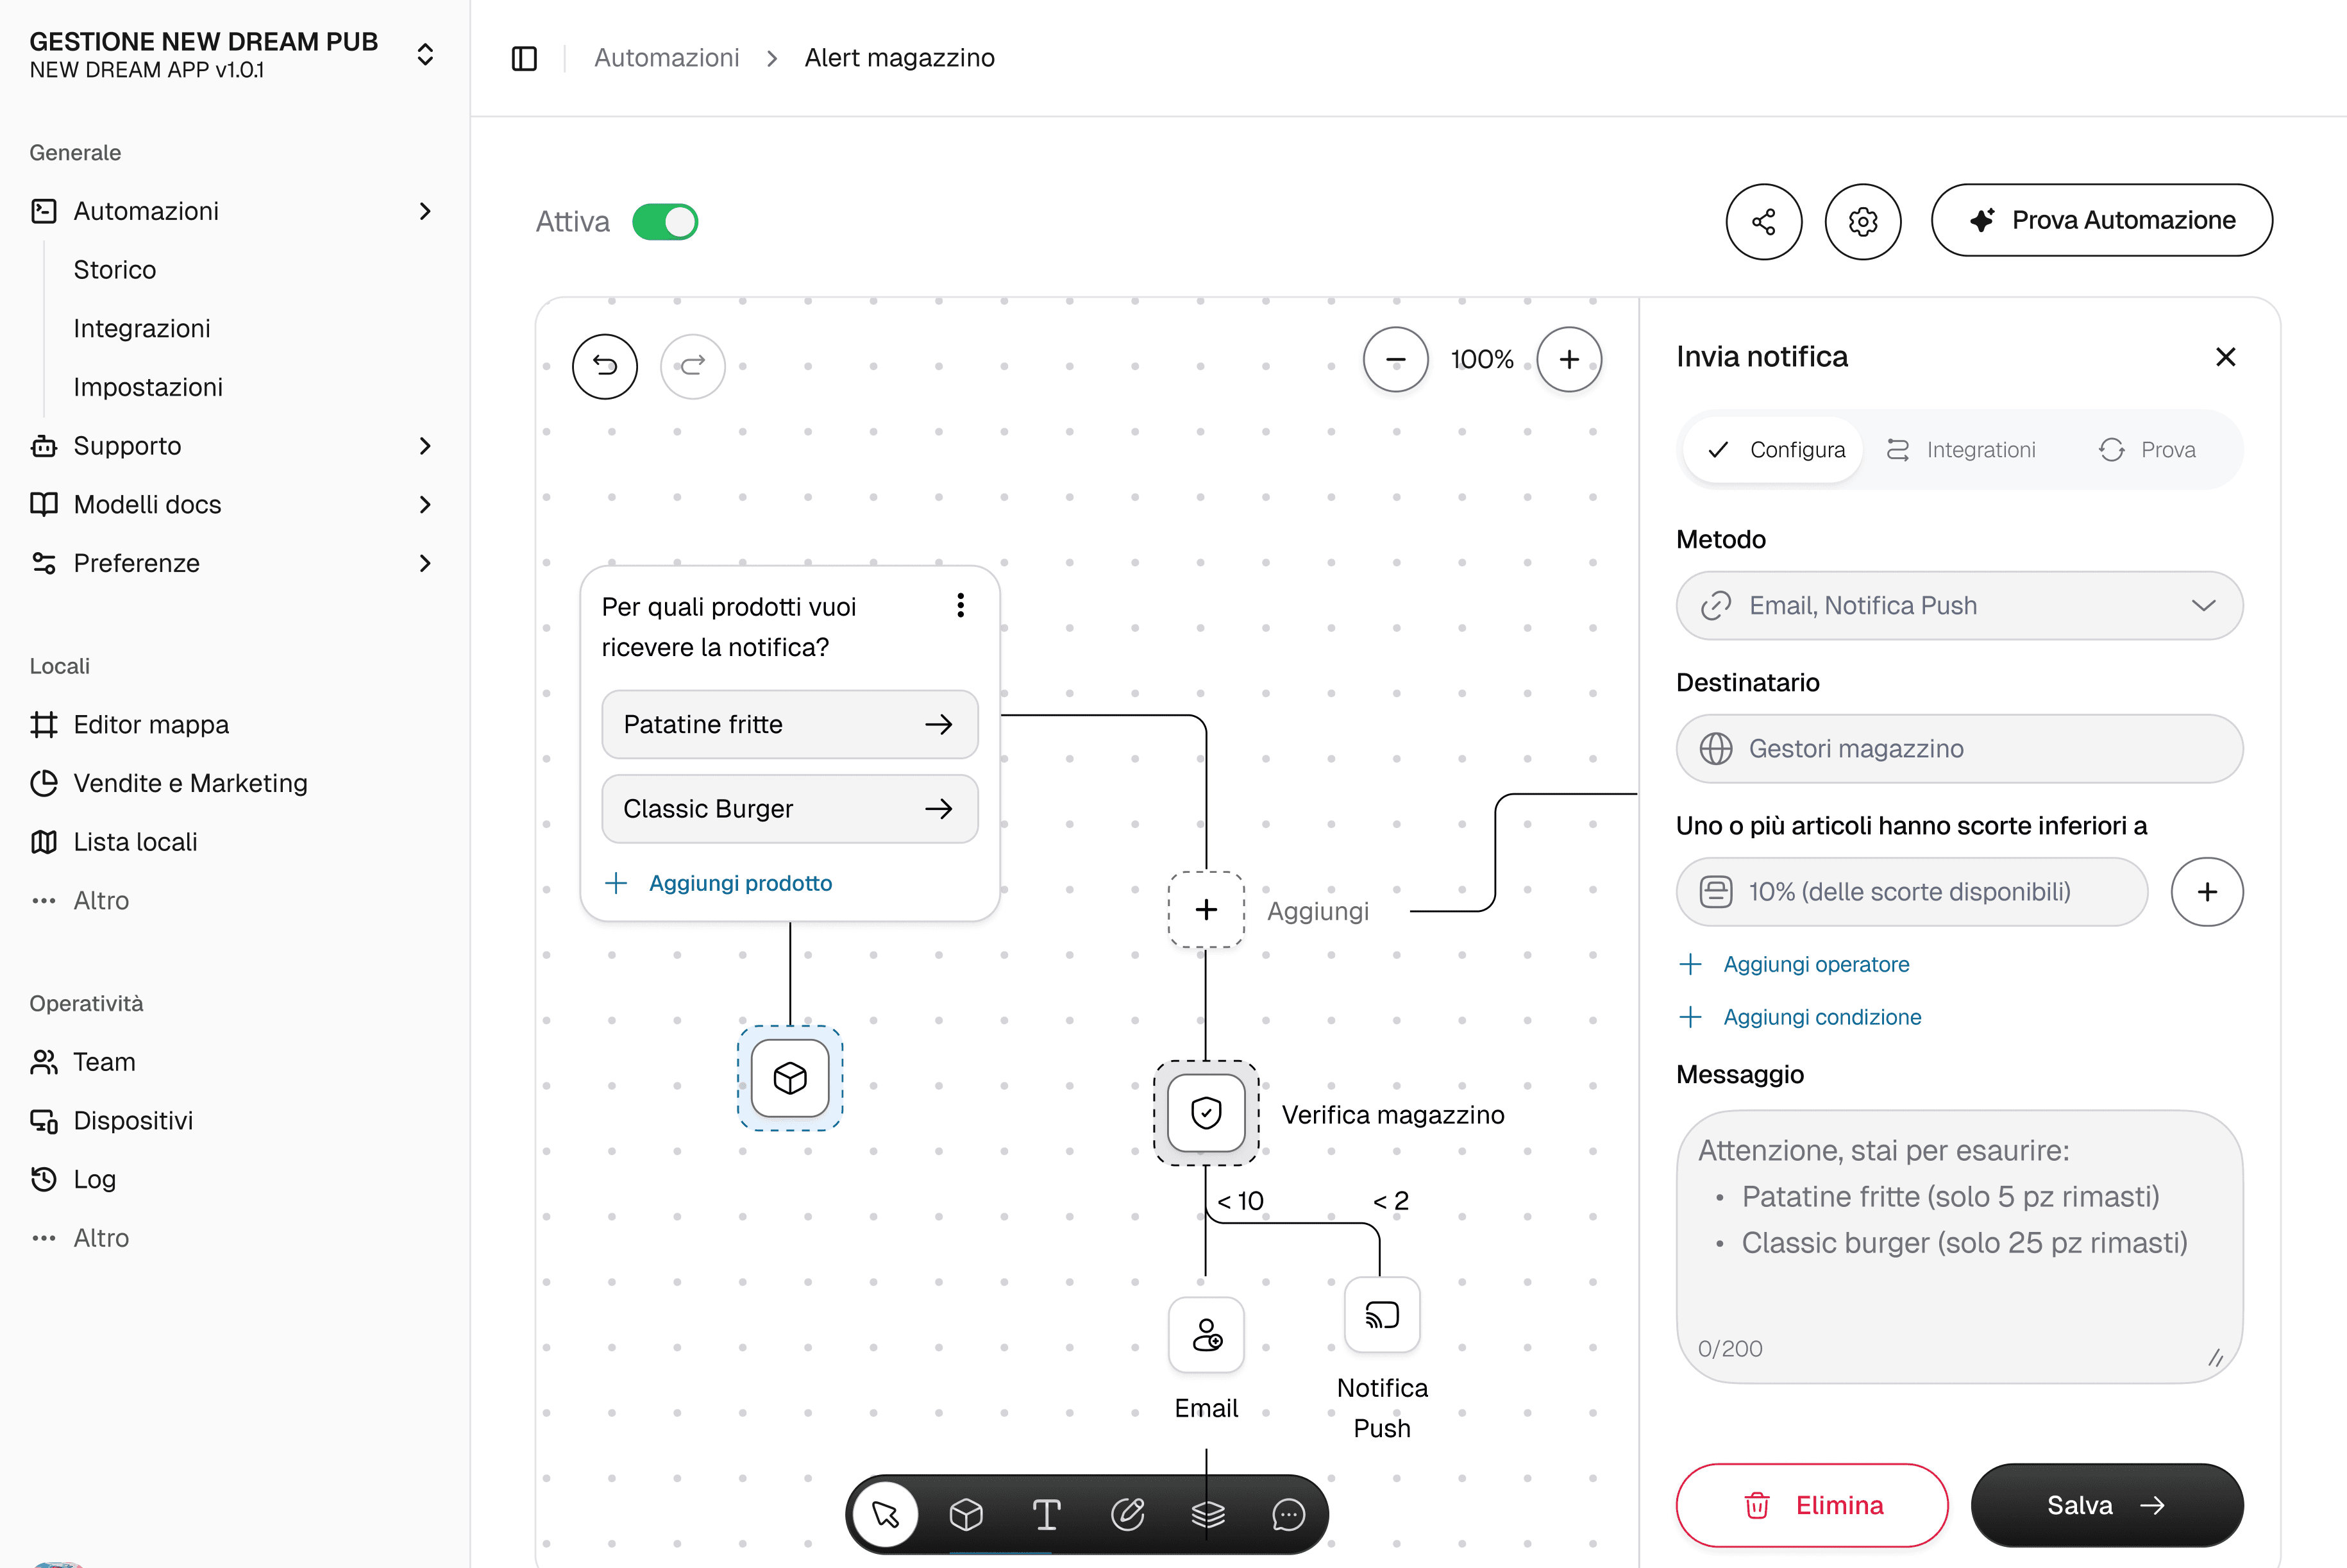2347x1568 pixels.
Task: Expand the Automazioni chevron in the sidebar
Action: click(x=425, y=211)
